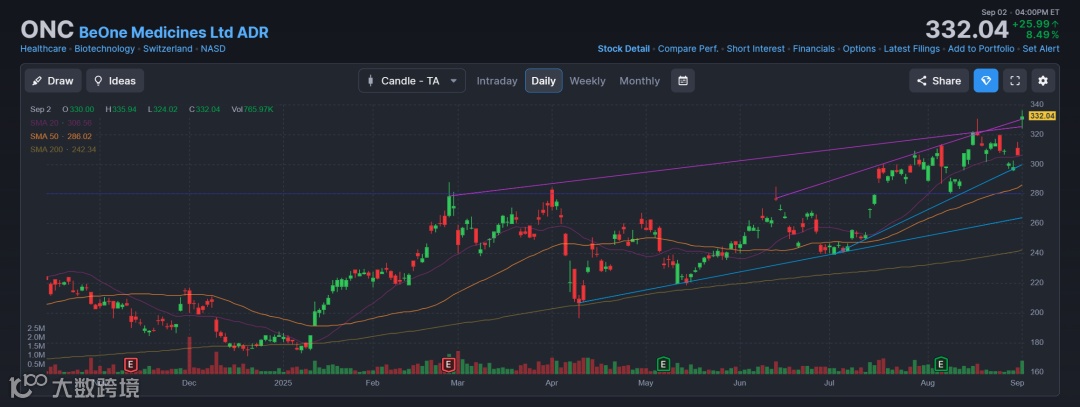Click the share icon in Share button
This screenshot has width=1080, height=407.
pos(922,81)
